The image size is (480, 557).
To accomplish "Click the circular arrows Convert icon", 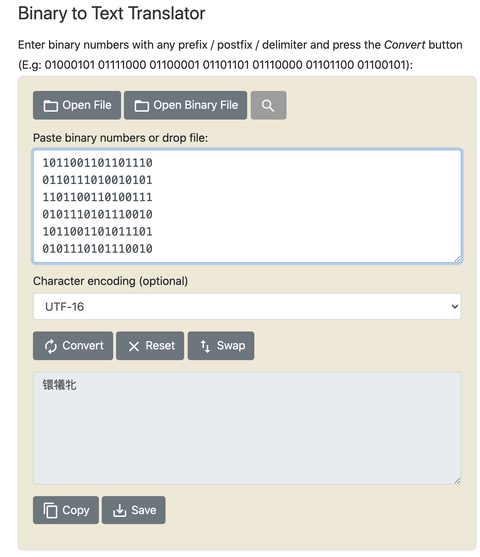I will [51, 346].
